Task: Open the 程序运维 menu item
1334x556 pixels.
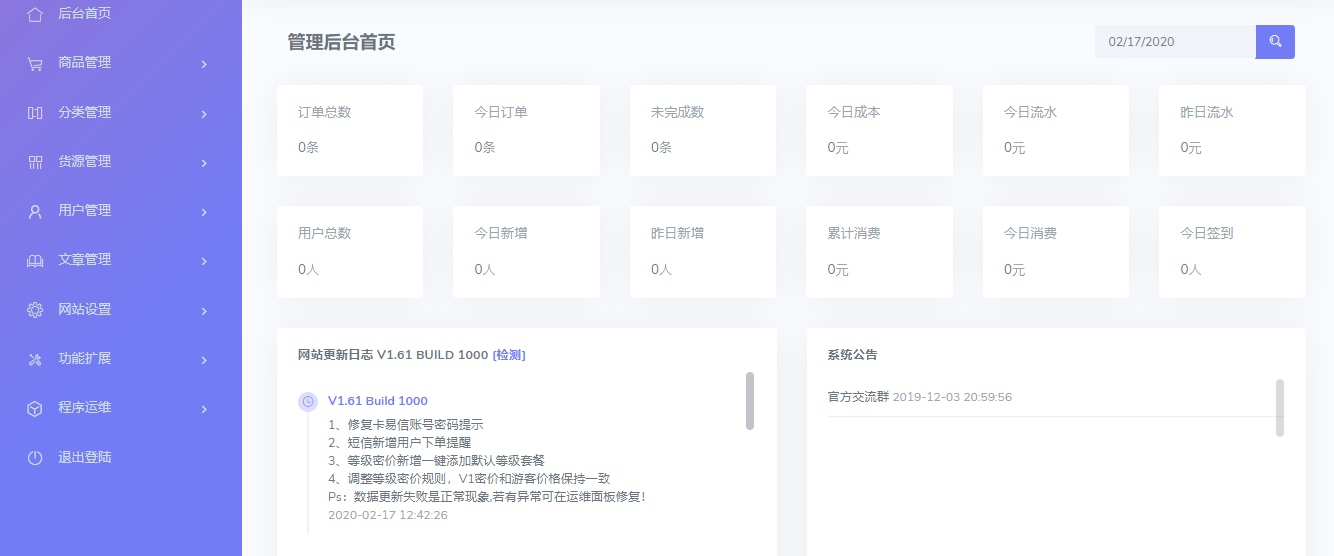Action: (85, 408)
